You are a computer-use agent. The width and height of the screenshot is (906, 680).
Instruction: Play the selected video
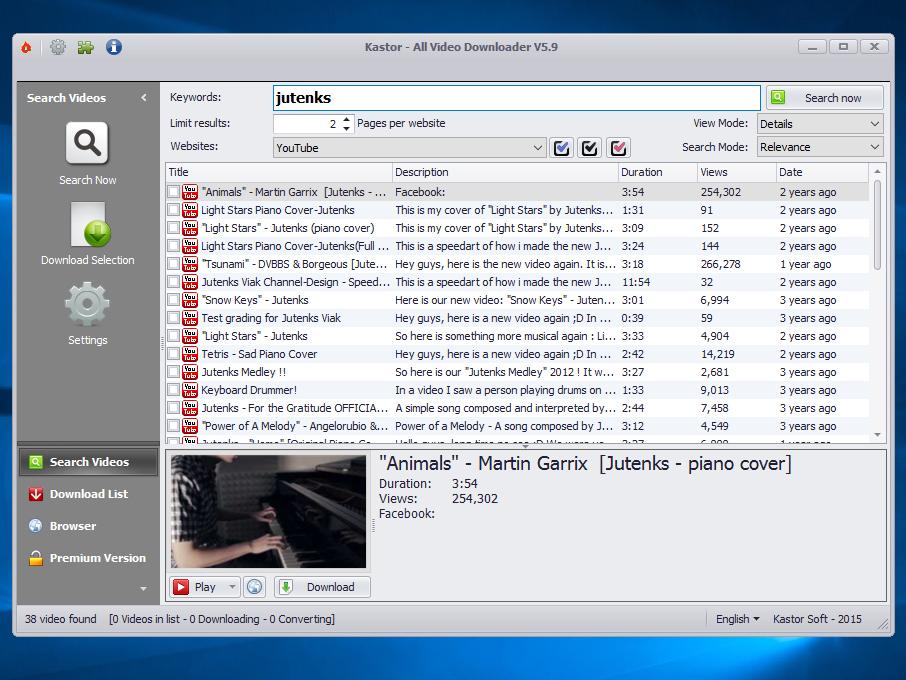[198, 587]
